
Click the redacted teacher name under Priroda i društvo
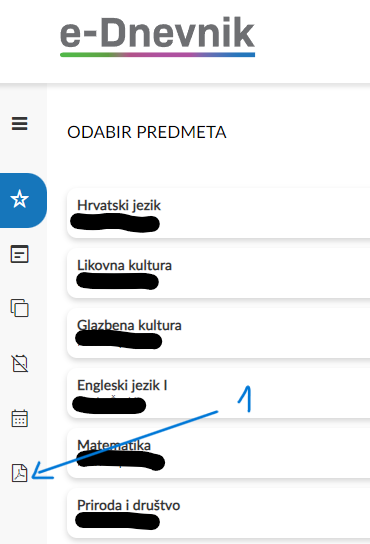pyautogui.click(x=117, y=521)
